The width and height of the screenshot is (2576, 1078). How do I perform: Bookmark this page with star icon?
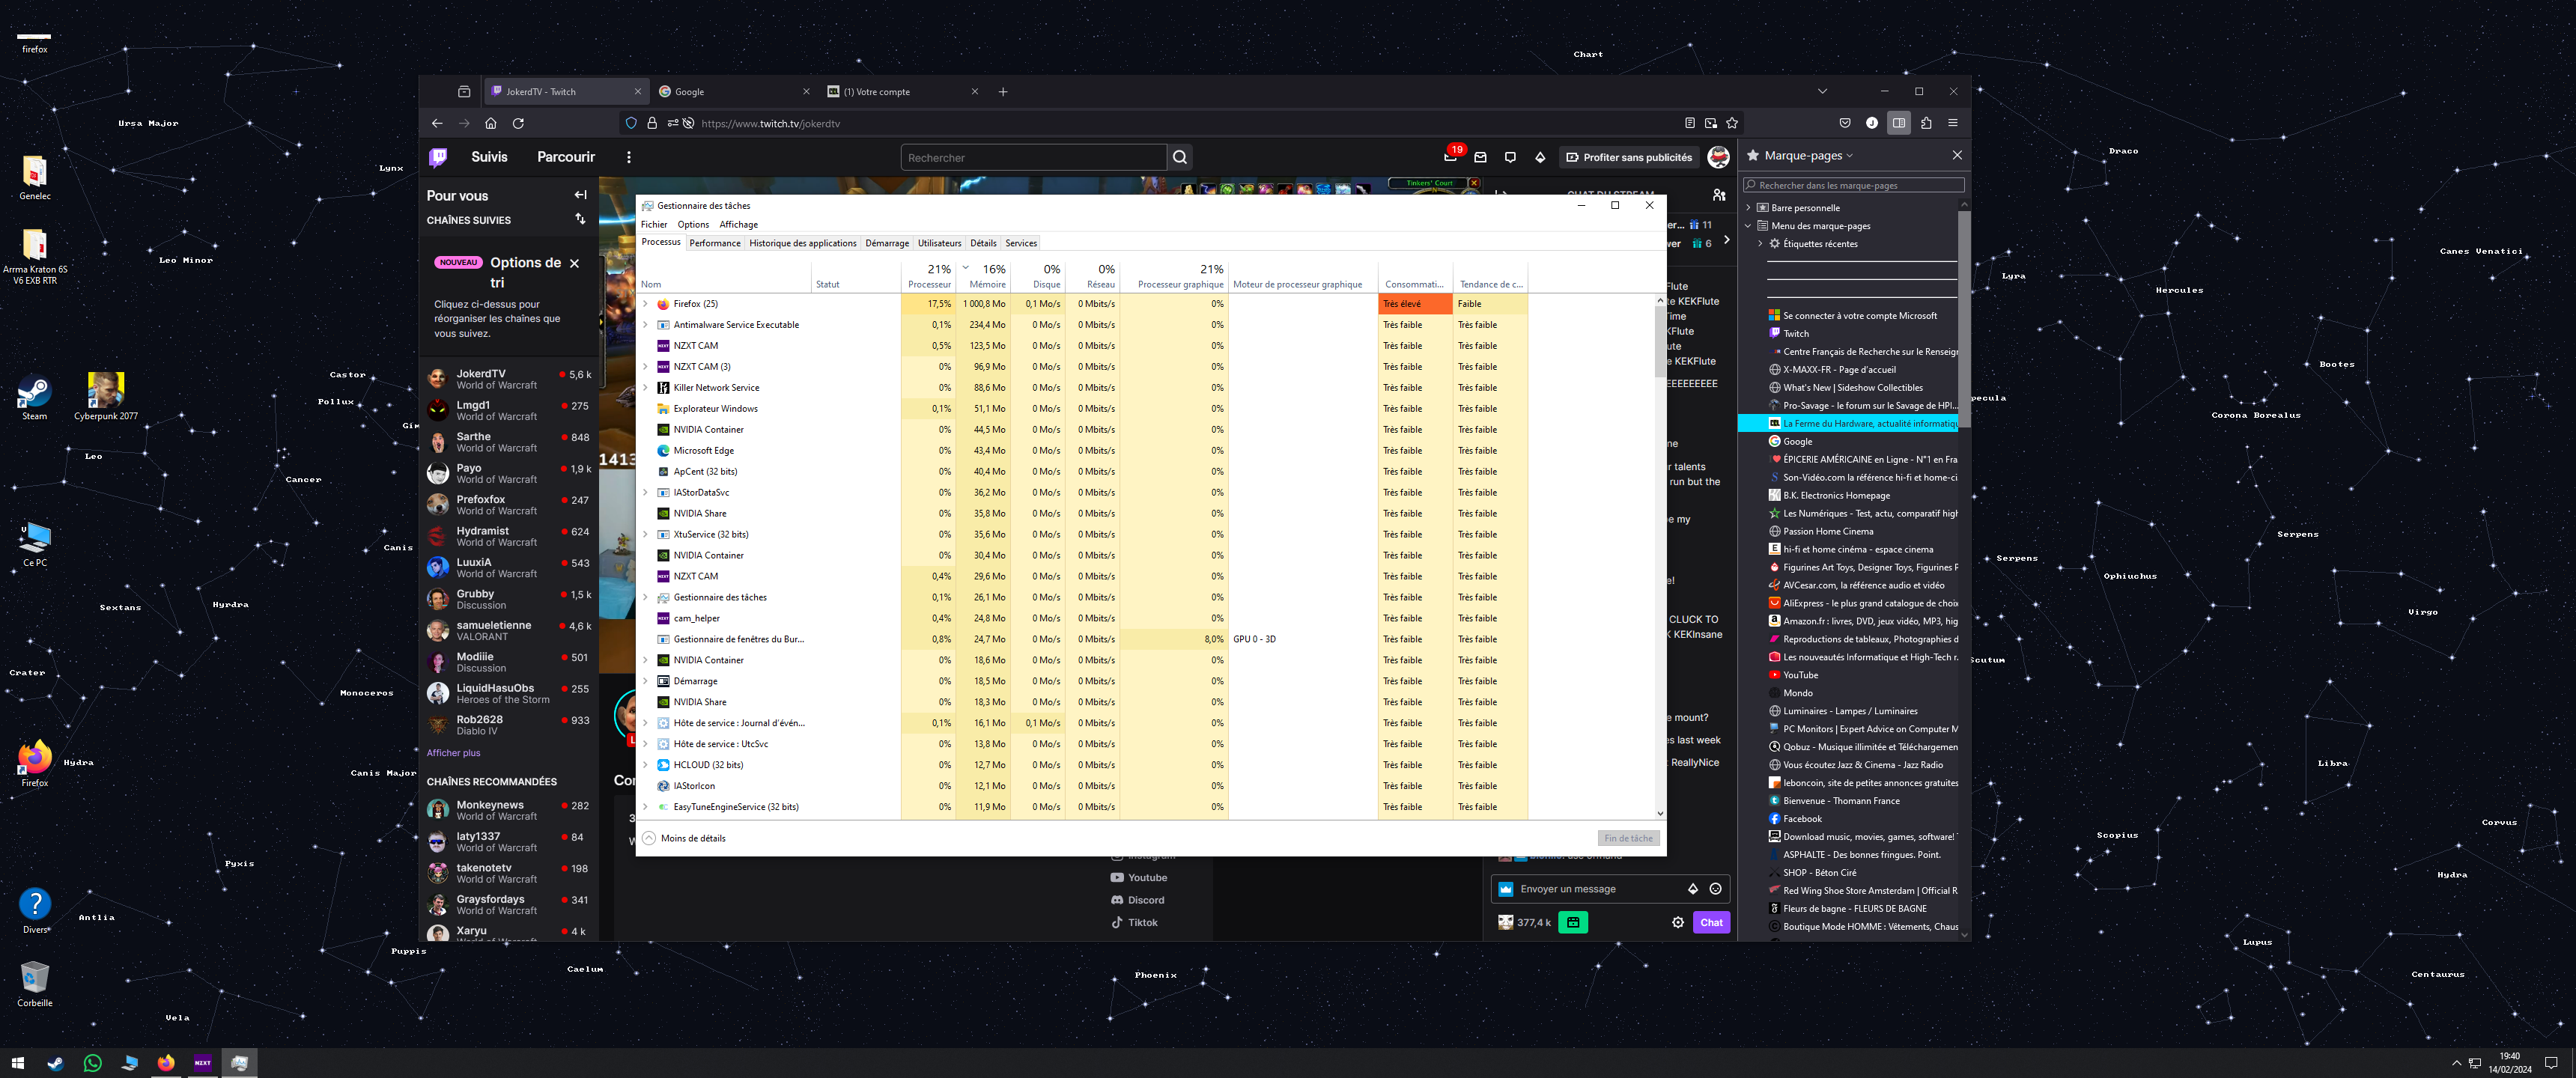1732,123
